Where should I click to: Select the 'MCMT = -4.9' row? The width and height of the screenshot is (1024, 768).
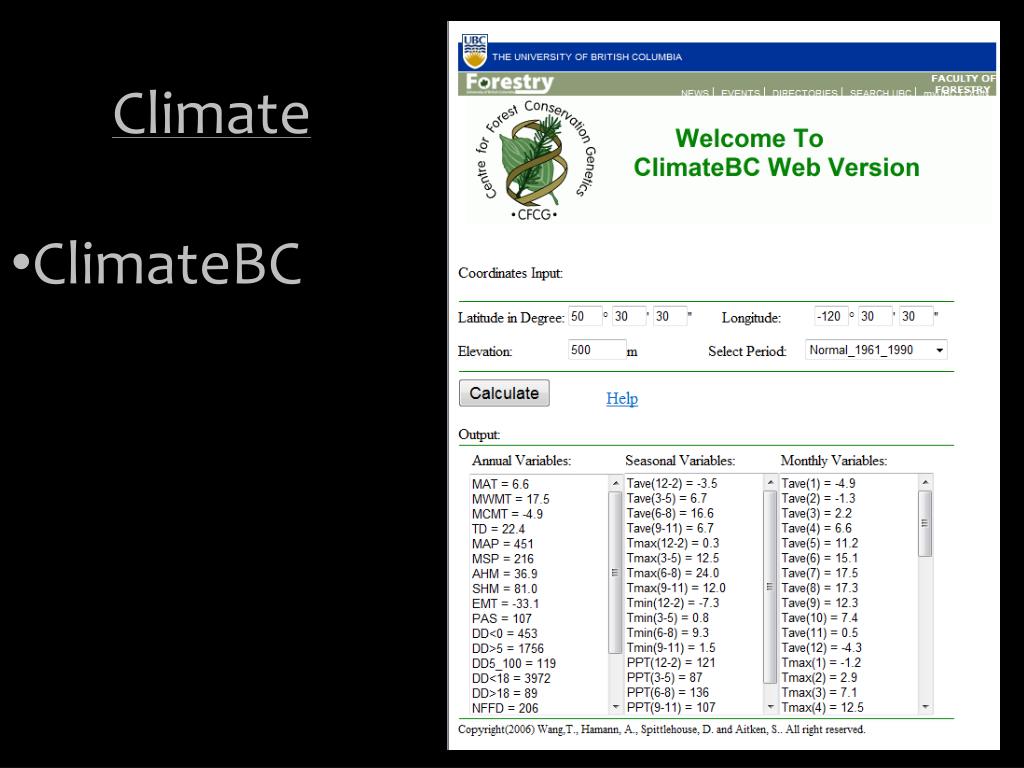pos(507,514)
